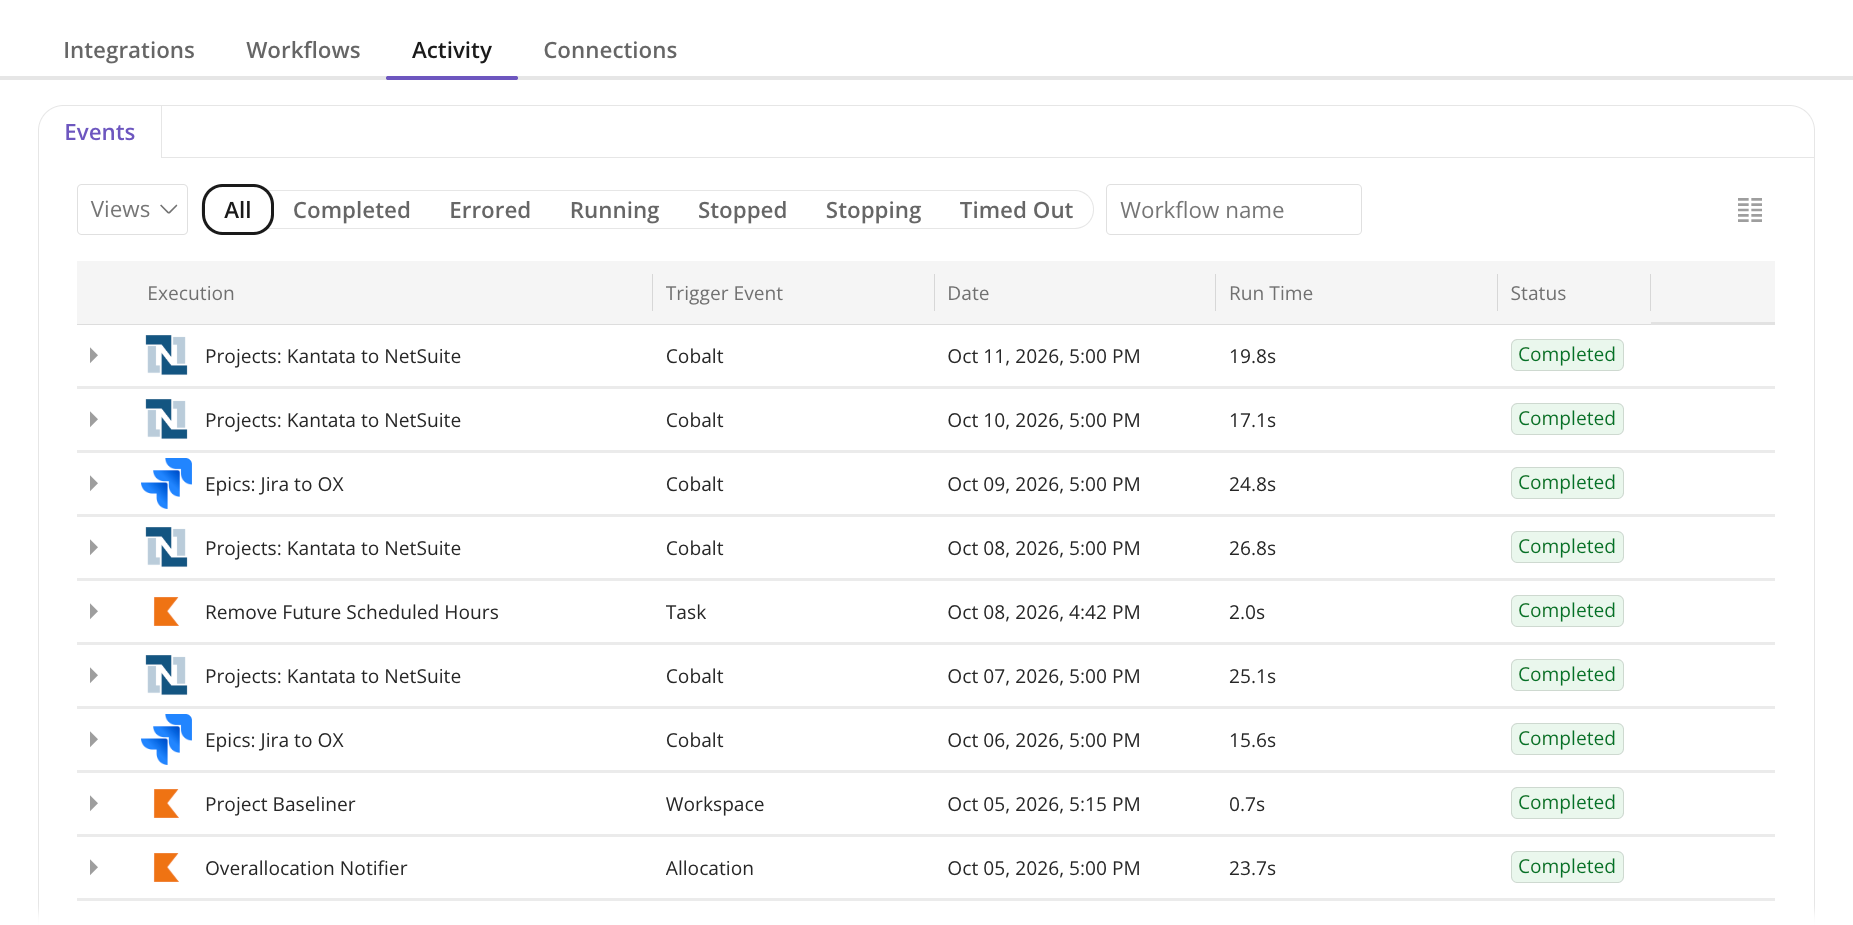This screenshot has height=925, width=1853.
Task: Filter events by Running
Action: pos(615,210)
